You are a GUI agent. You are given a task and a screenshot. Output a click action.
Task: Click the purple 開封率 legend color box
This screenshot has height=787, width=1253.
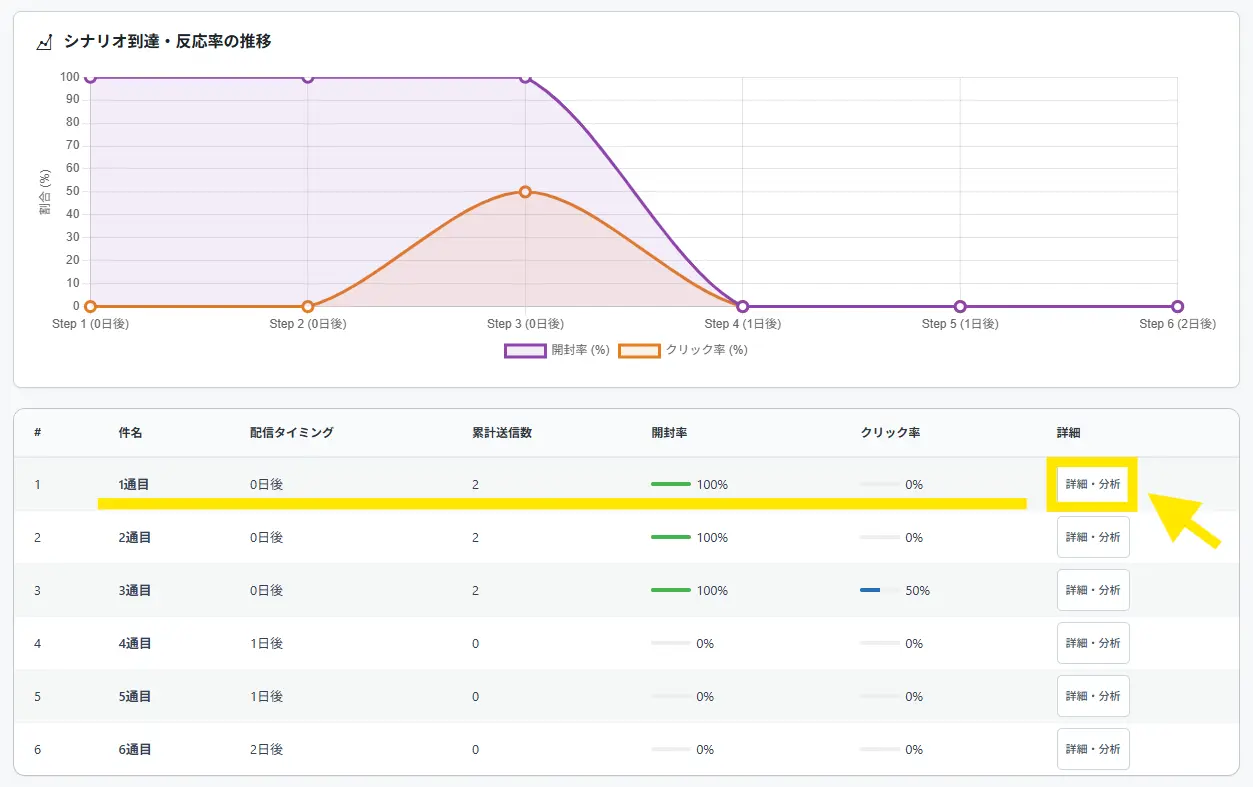coord(525,350)
